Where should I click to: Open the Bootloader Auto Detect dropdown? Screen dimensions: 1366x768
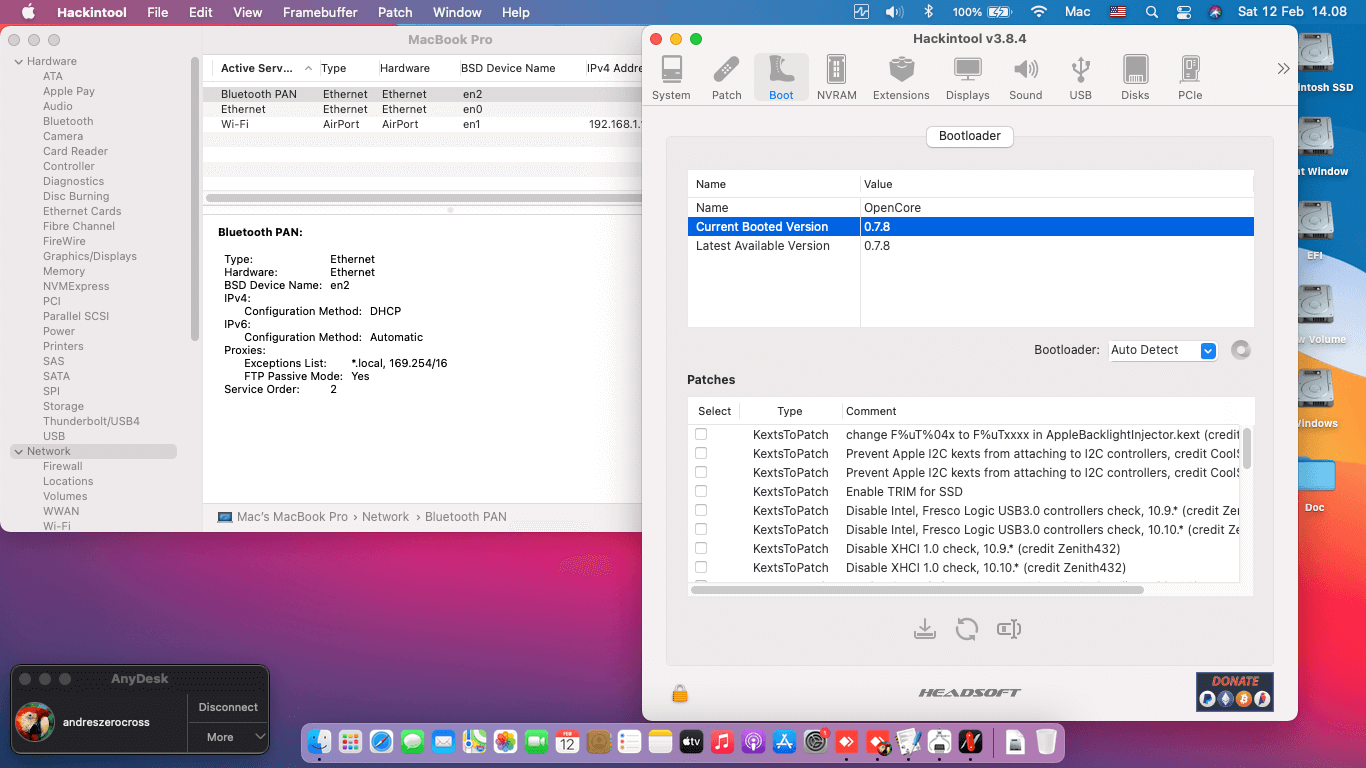[1163, 350]
